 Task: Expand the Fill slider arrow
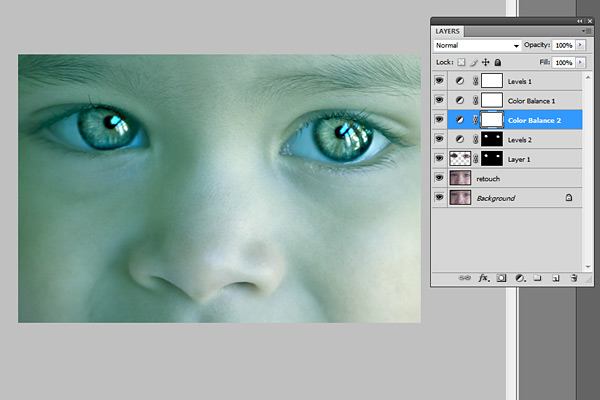click(579, 62)
